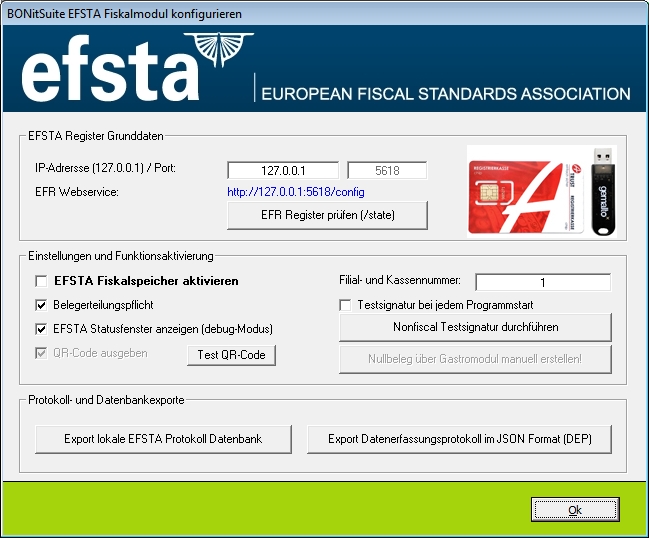Screen dimensions: 649x538
Task: Start Nonfiscal Testsignatur durchführen
Action: pos(475,327)
